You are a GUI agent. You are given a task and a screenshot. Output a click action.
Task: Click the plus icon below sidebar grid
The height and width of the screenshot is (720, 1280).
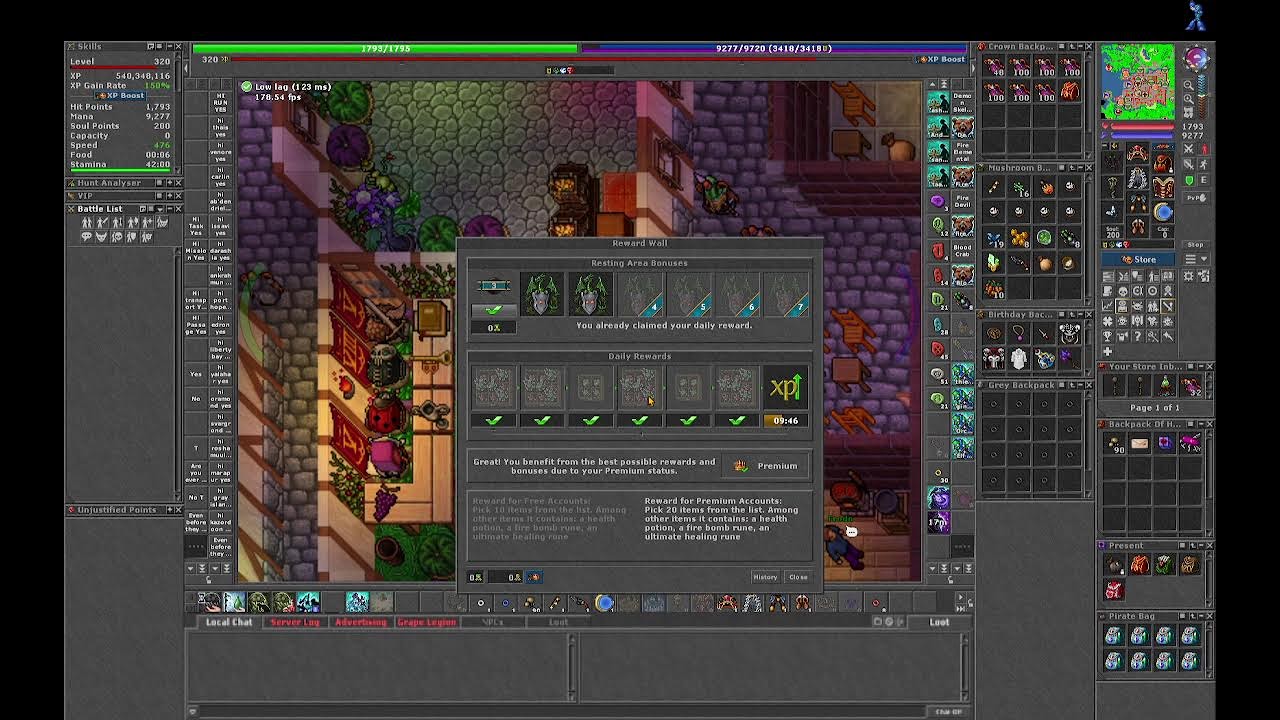pos(1108,351)
